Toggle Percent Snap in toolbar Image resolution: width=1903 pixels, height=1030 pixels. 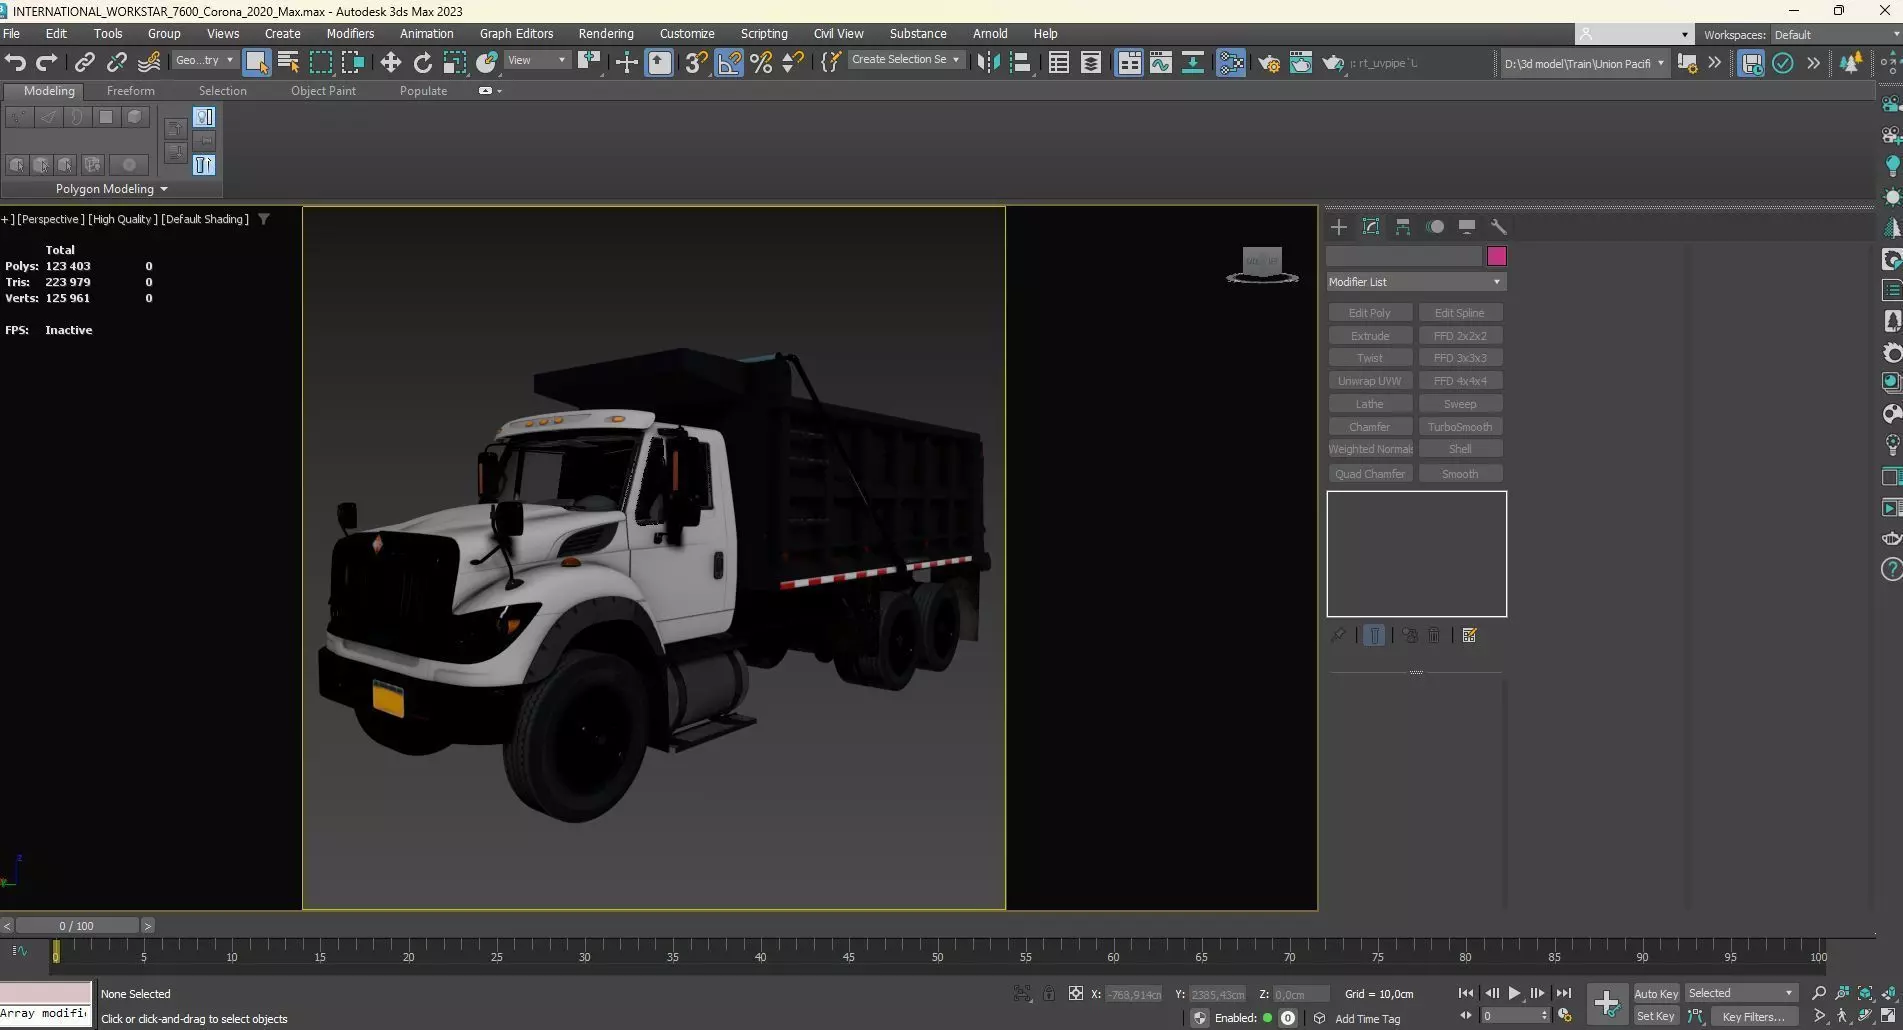pos(761,62)
